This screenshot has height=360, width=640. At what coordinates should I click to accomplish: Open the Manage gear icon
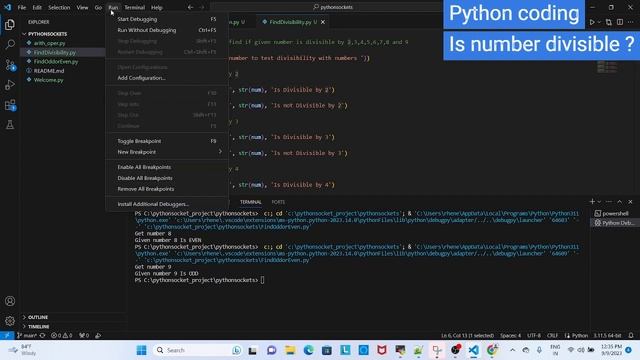tap(10, 321)
